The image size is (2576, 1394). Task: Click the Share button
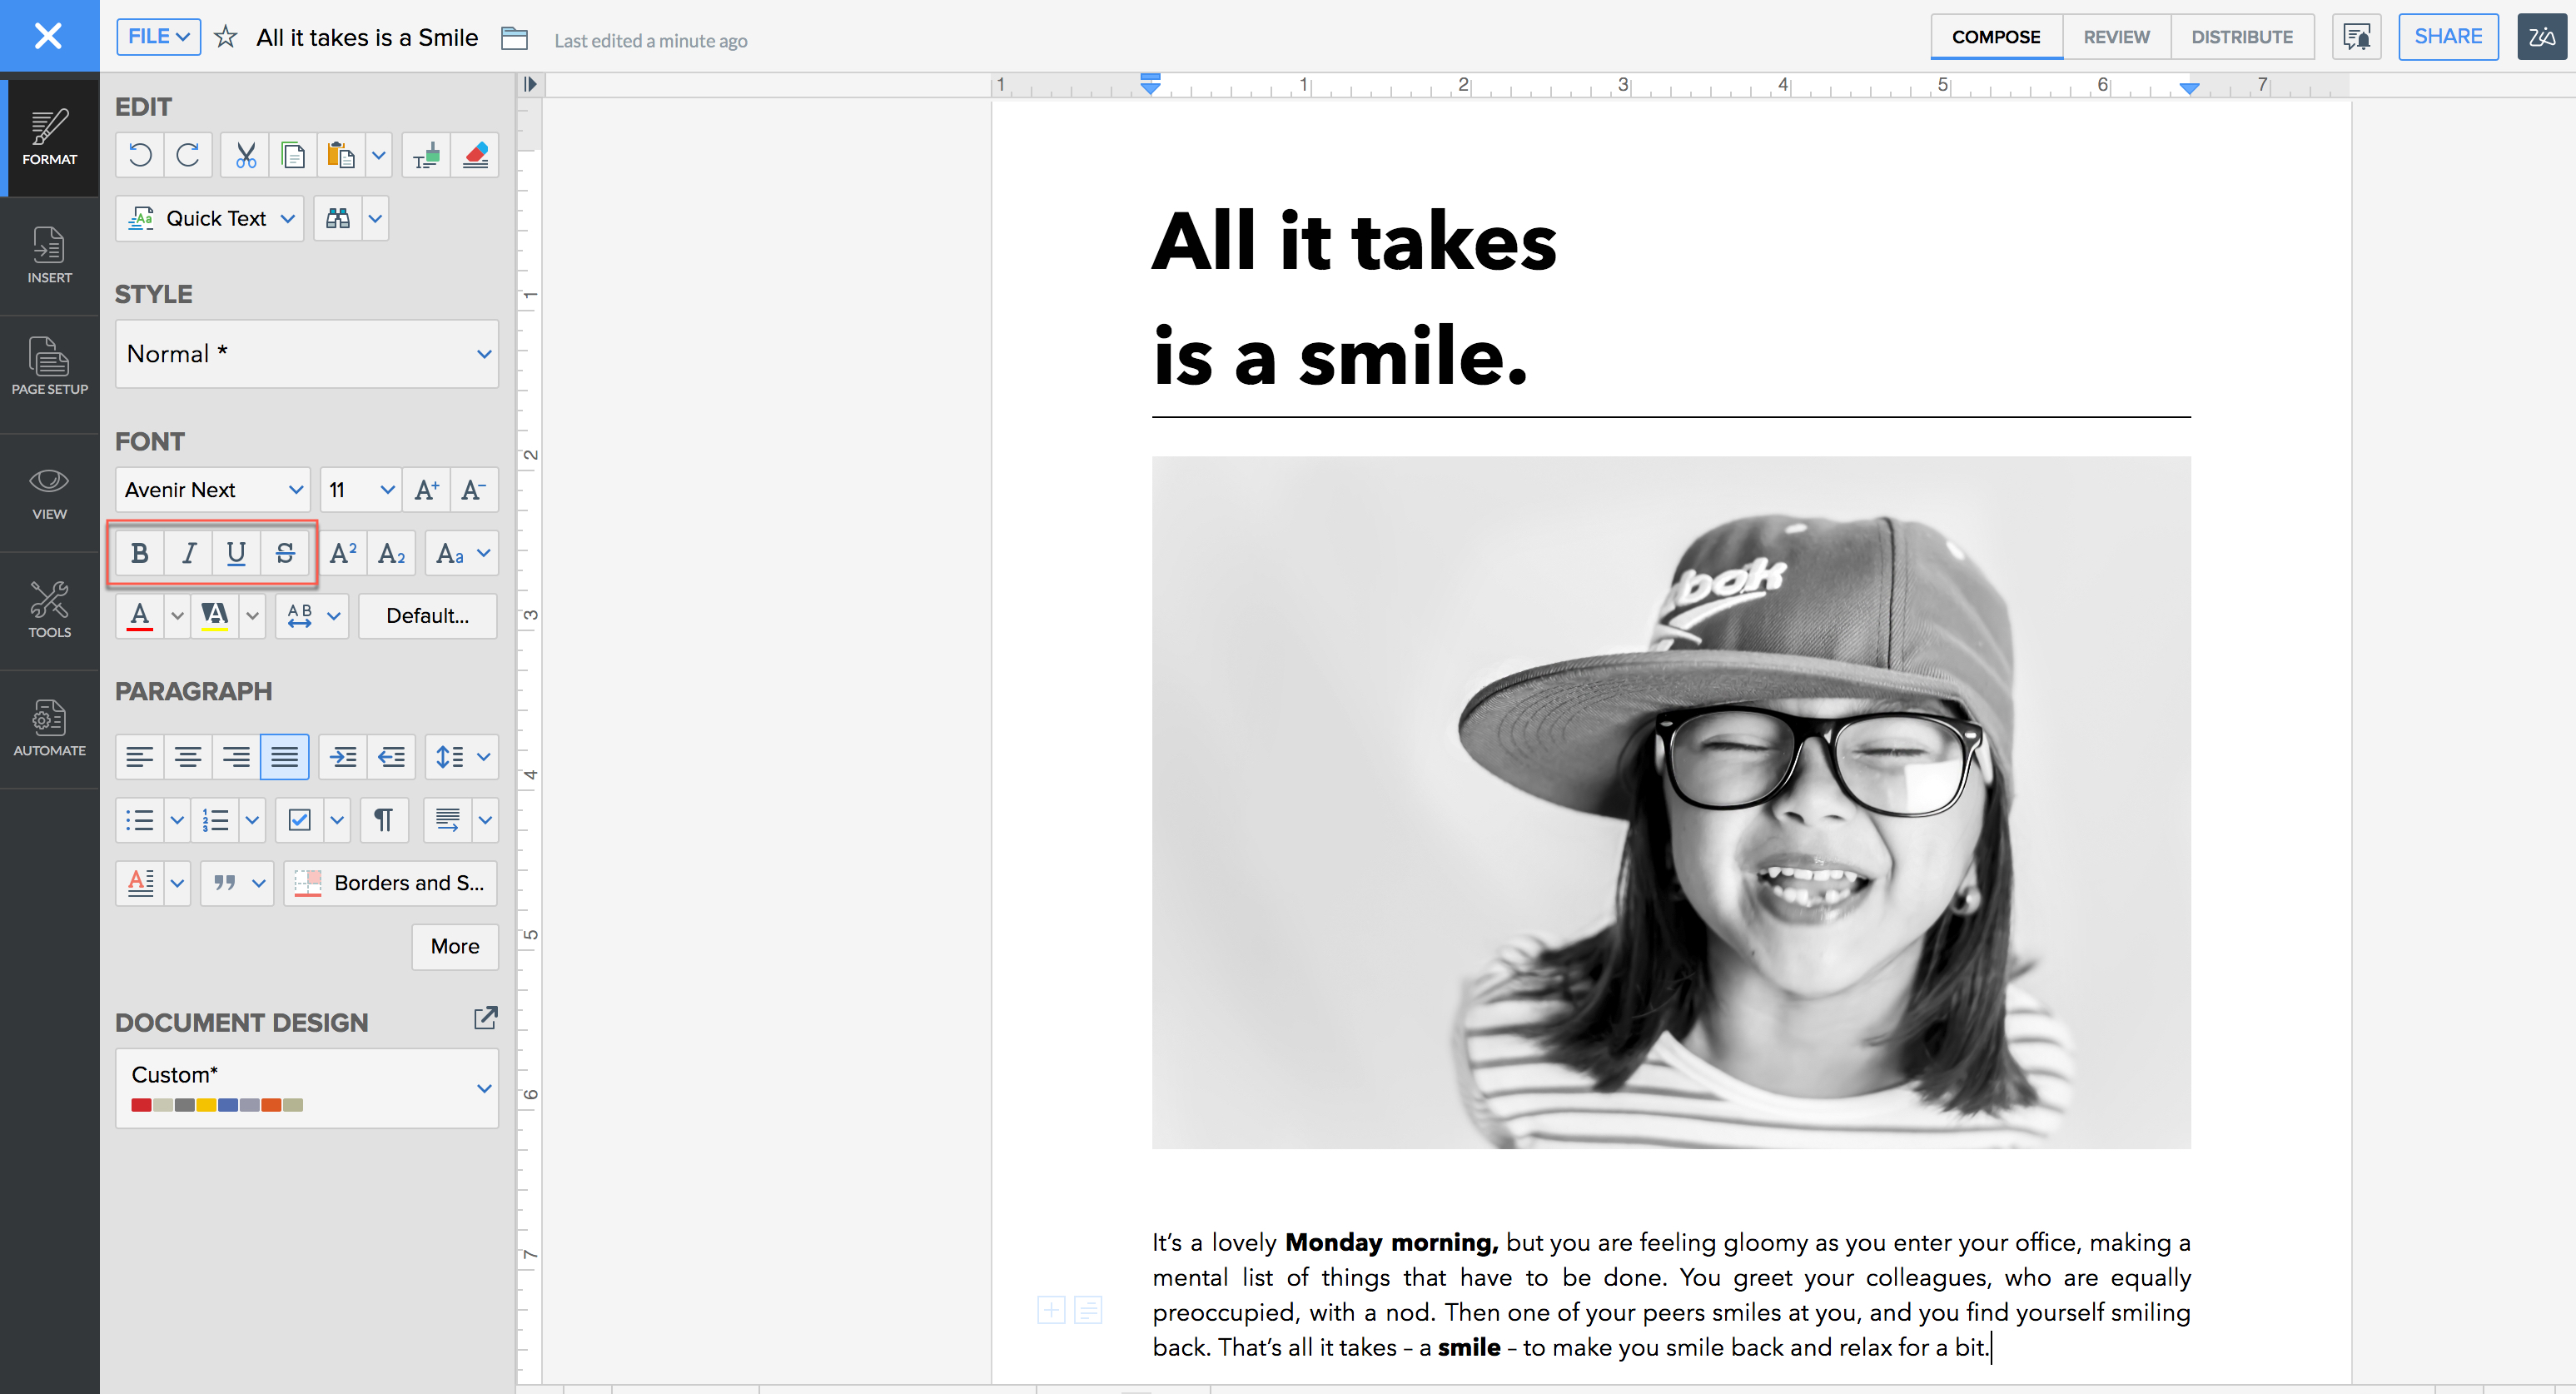click(2447, 37)
